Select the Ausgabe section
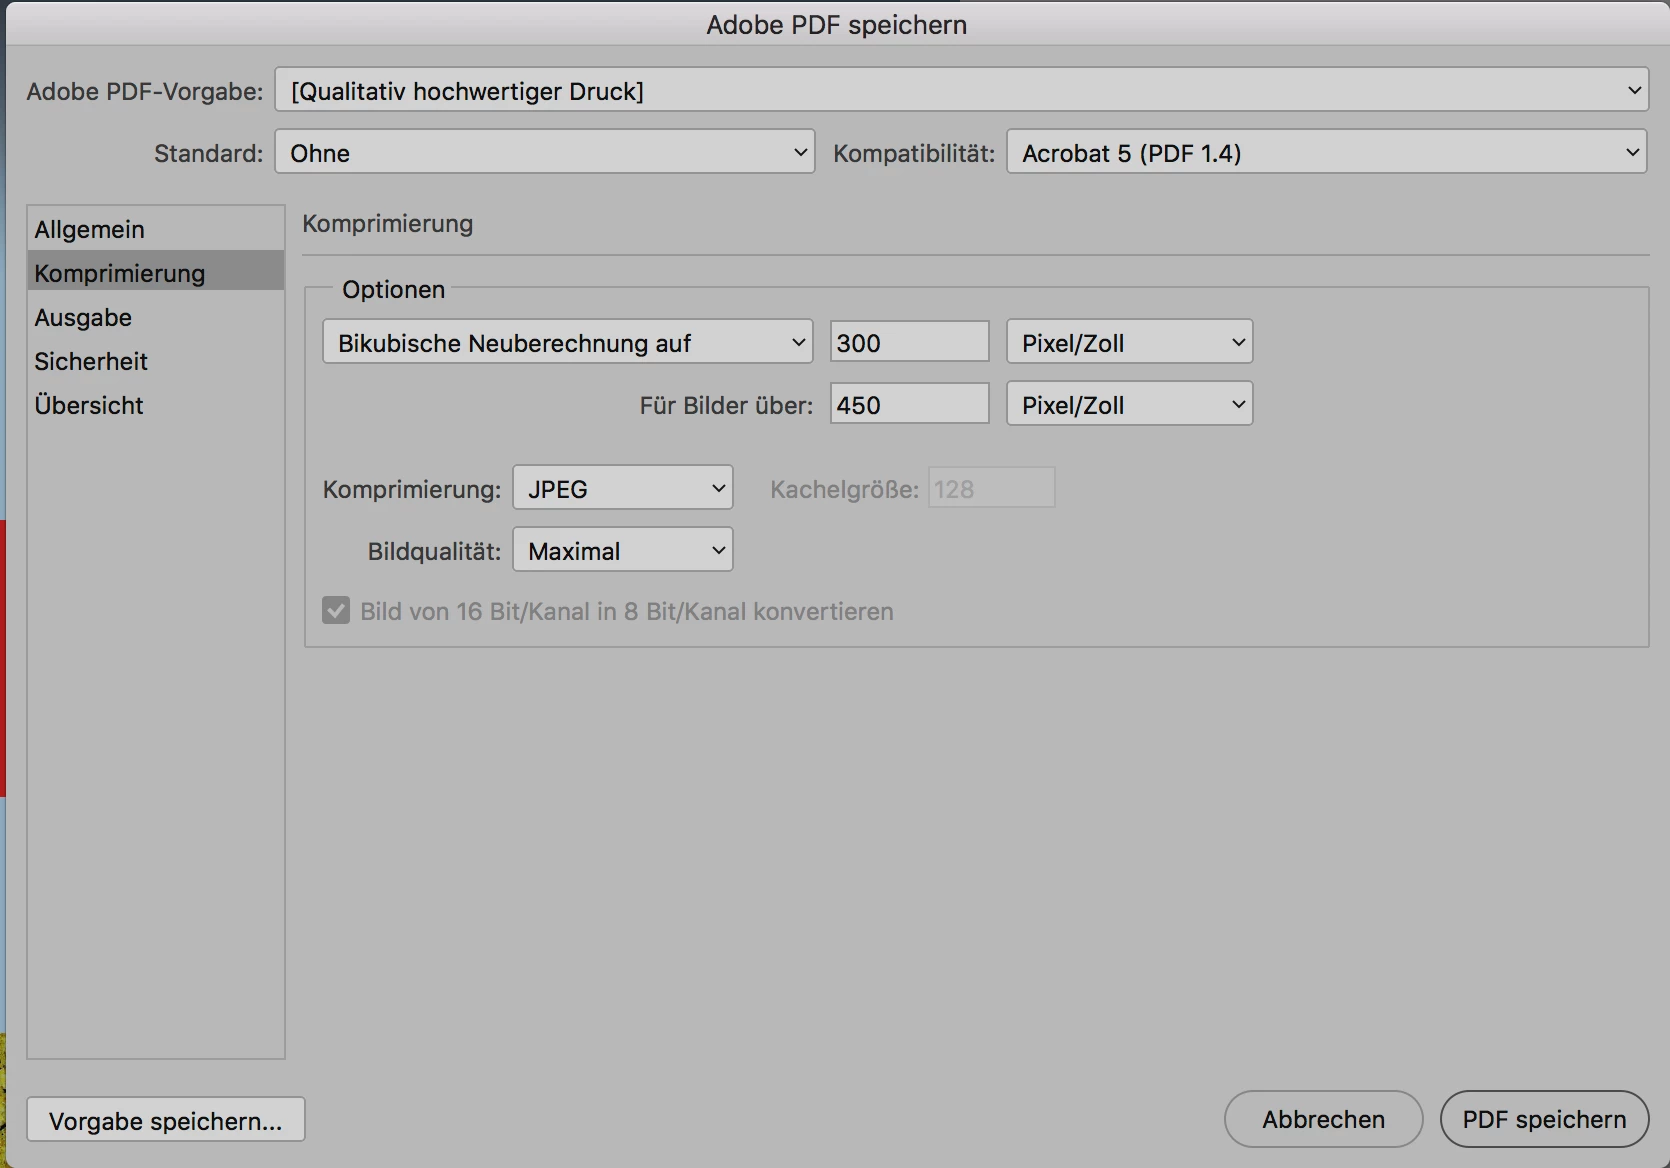 (x=156, y=317)
